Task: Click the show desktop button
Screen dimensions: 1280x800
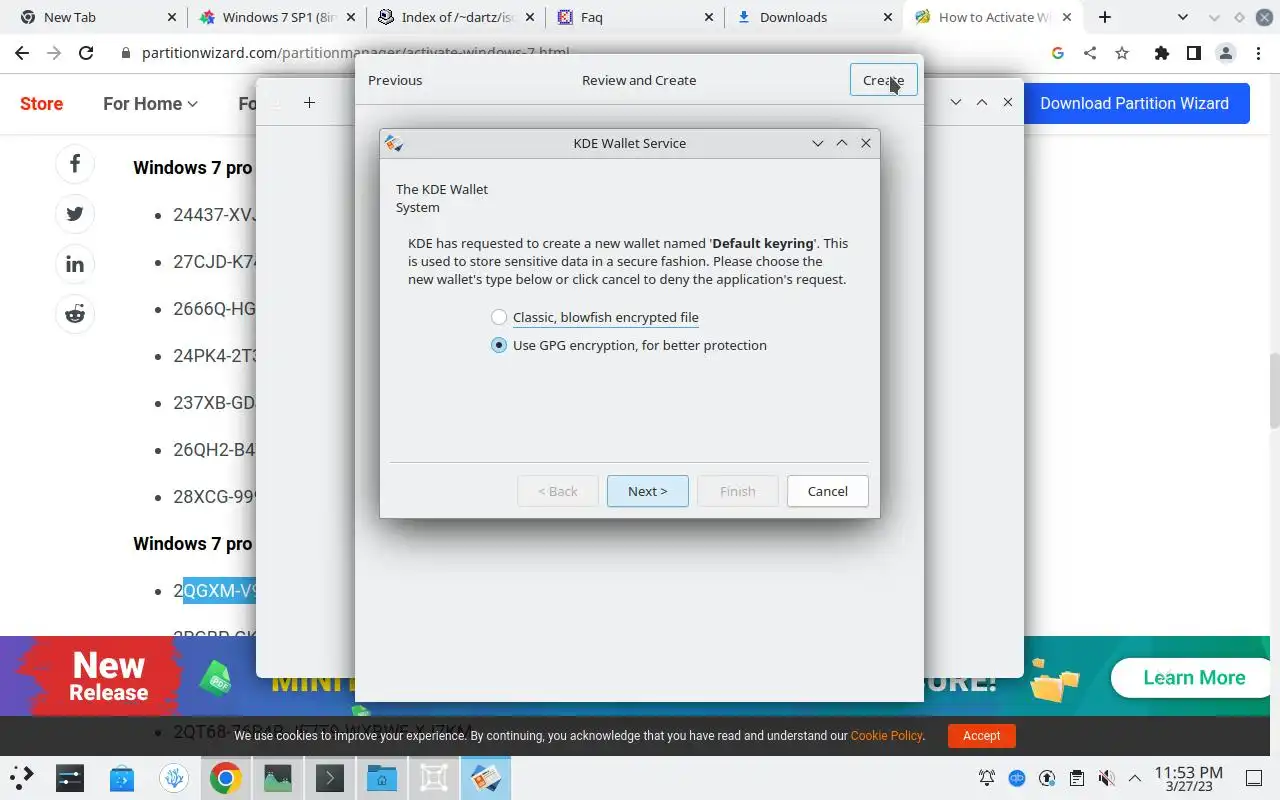Action: pos(1253,778)
